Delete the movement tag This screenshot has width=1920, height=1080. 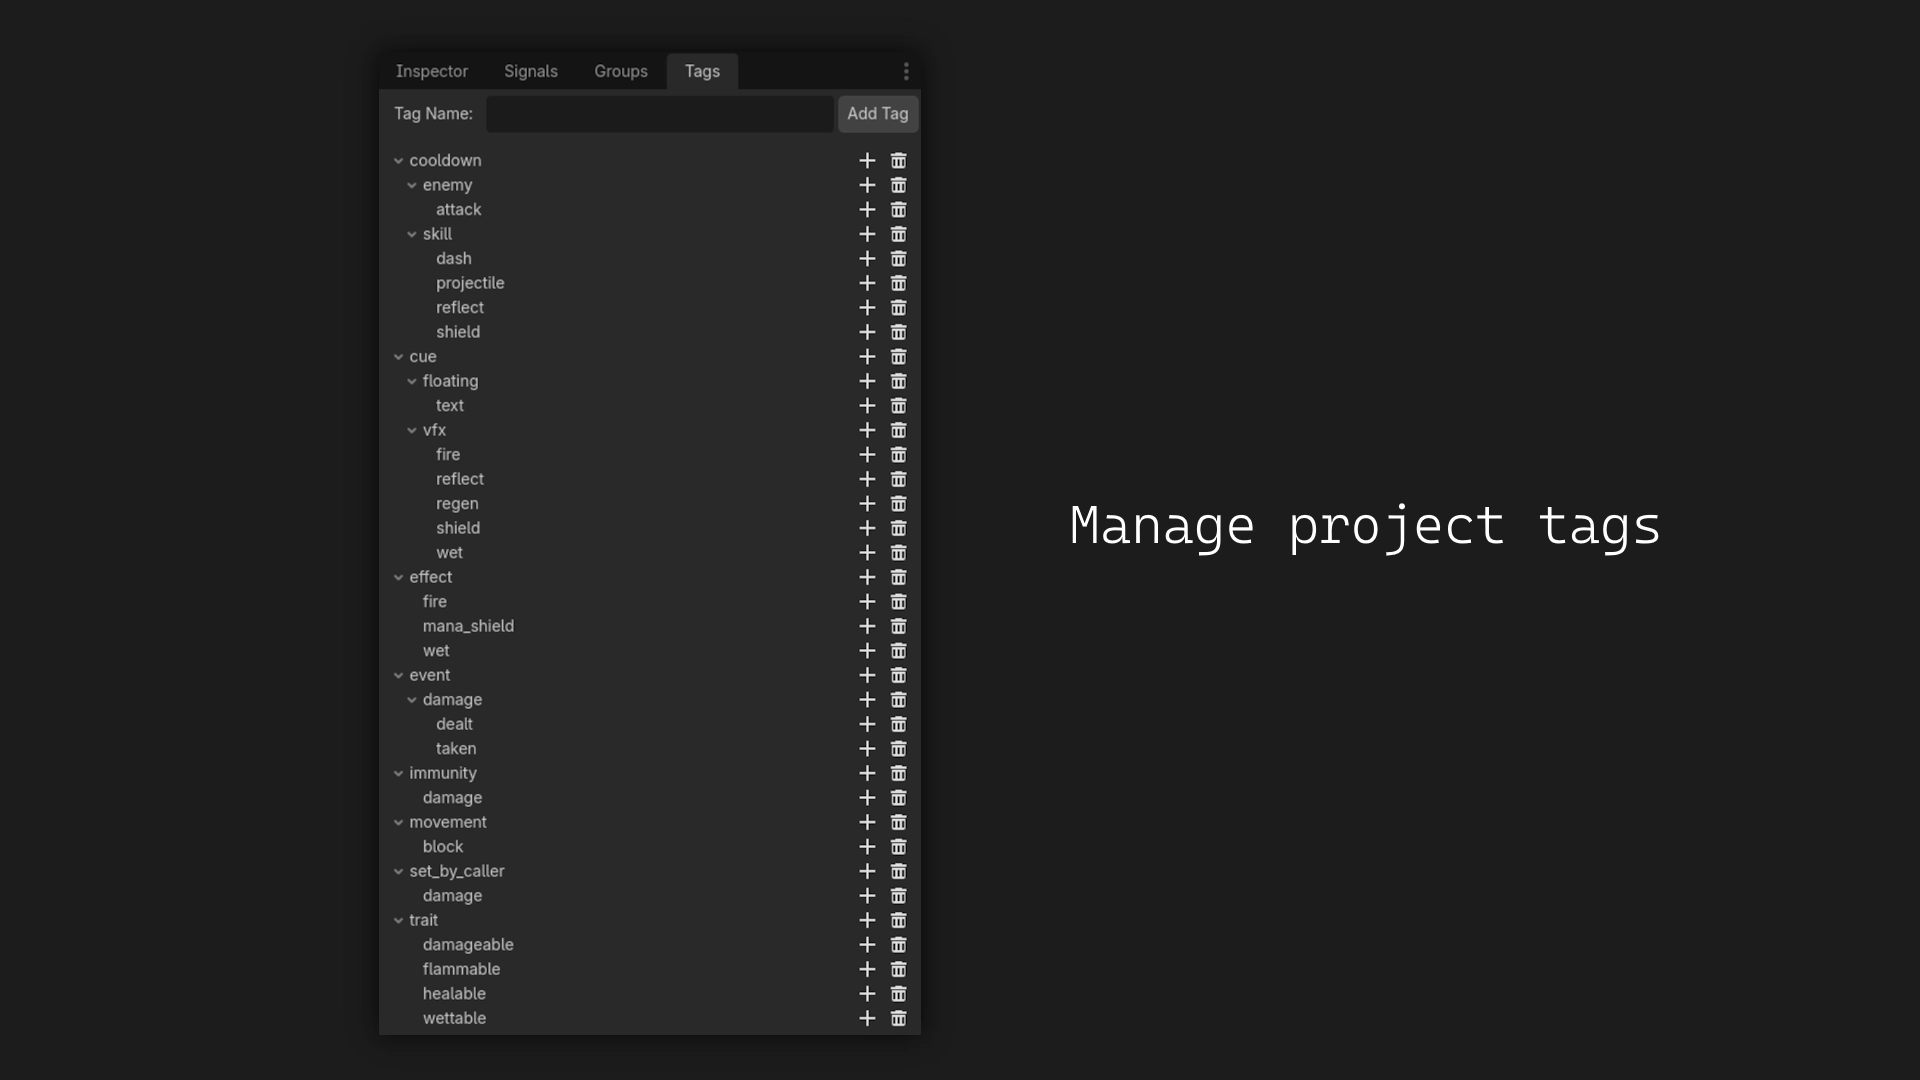[x=898, y=822]
